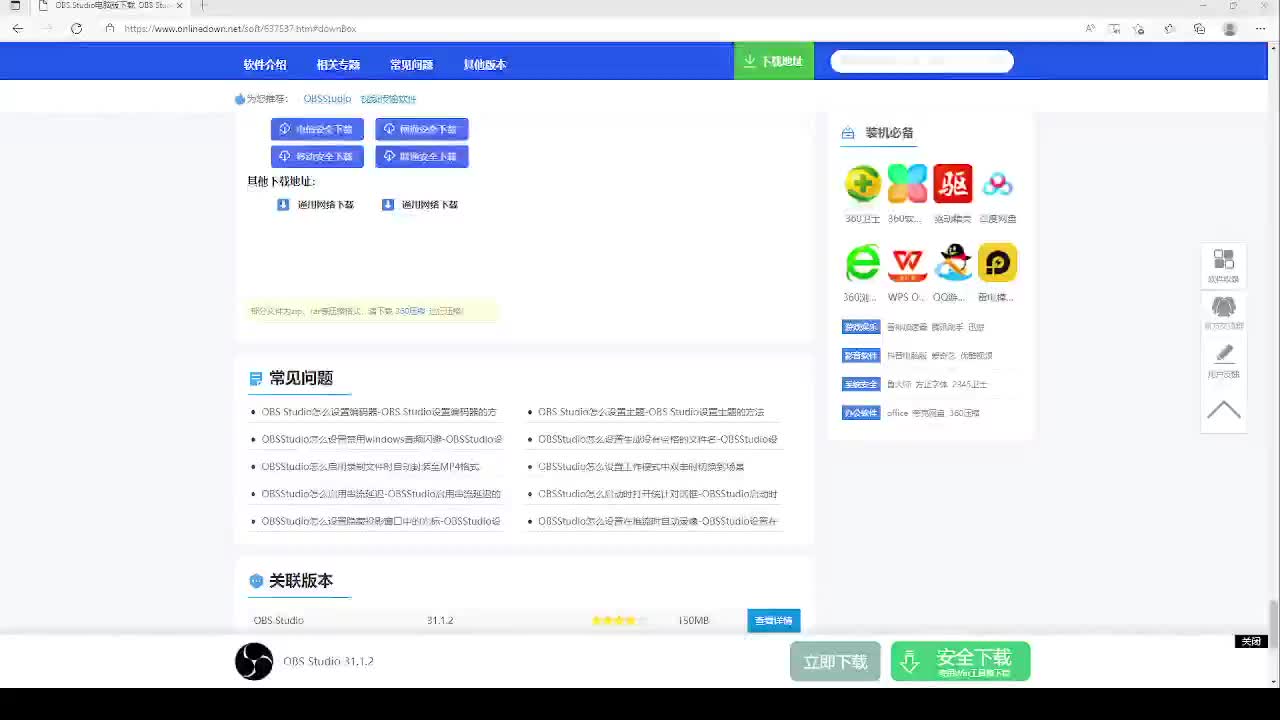The height and width of the screenshot is (720, 1280).
Task: Open the FAQ about enabling stream delay
Action: point(381,494)
